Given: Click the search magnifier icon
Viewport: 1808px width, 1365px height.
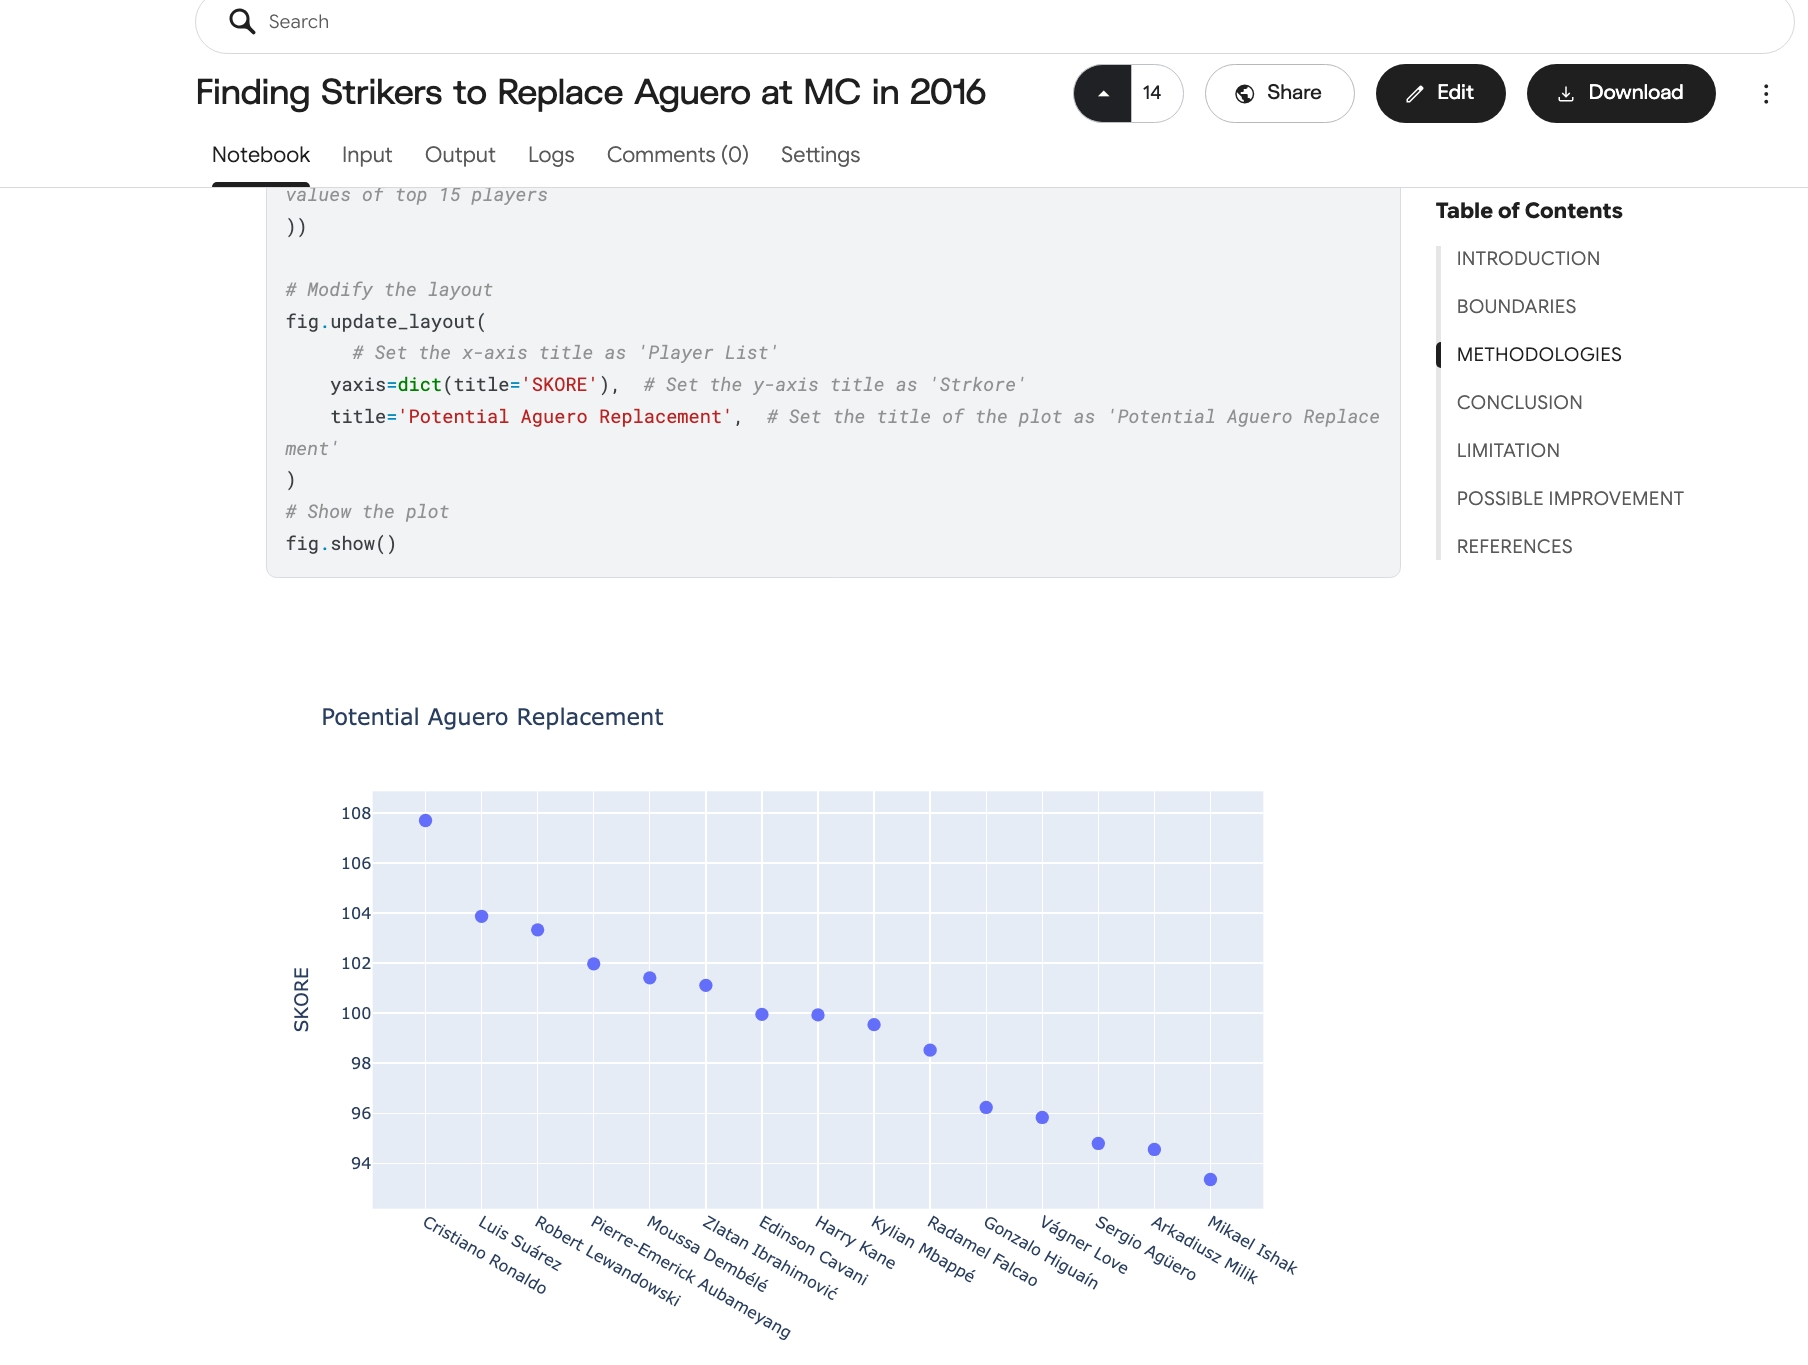Looking at the screenshot, I should (x=242, y=21).
